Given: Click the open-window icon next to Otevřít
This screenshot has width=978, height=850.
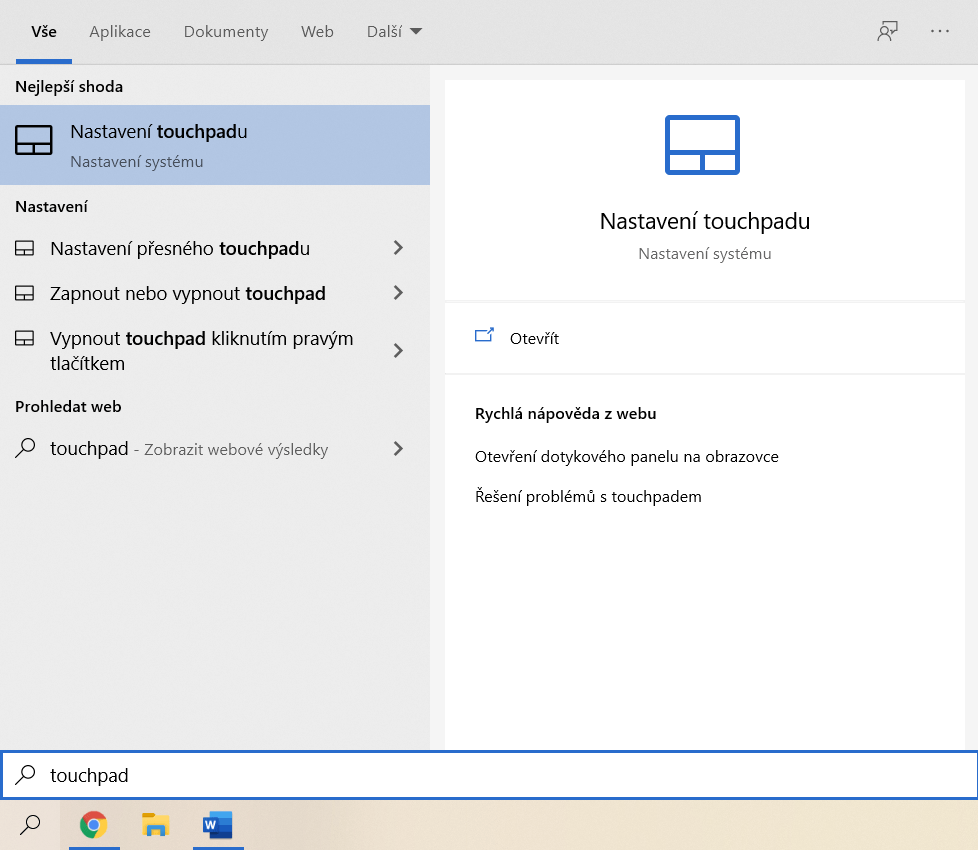Looking at the screenshot, I should (484, 336).
